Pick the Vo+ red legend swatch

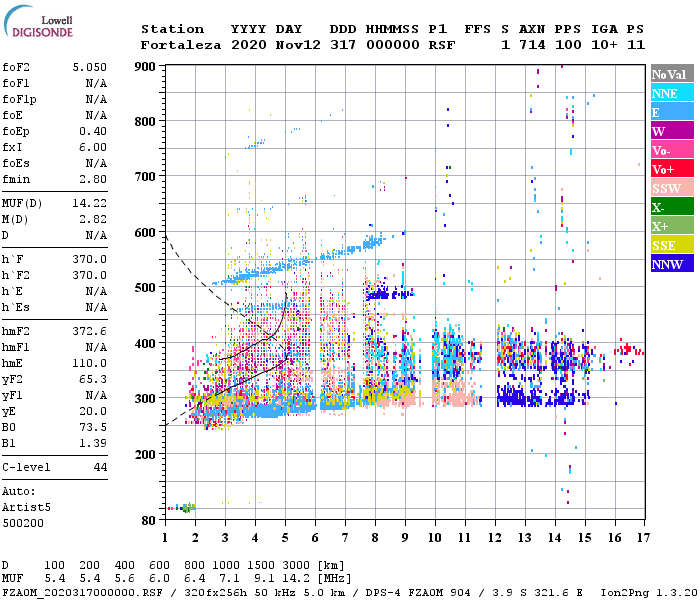pos(672,169)
